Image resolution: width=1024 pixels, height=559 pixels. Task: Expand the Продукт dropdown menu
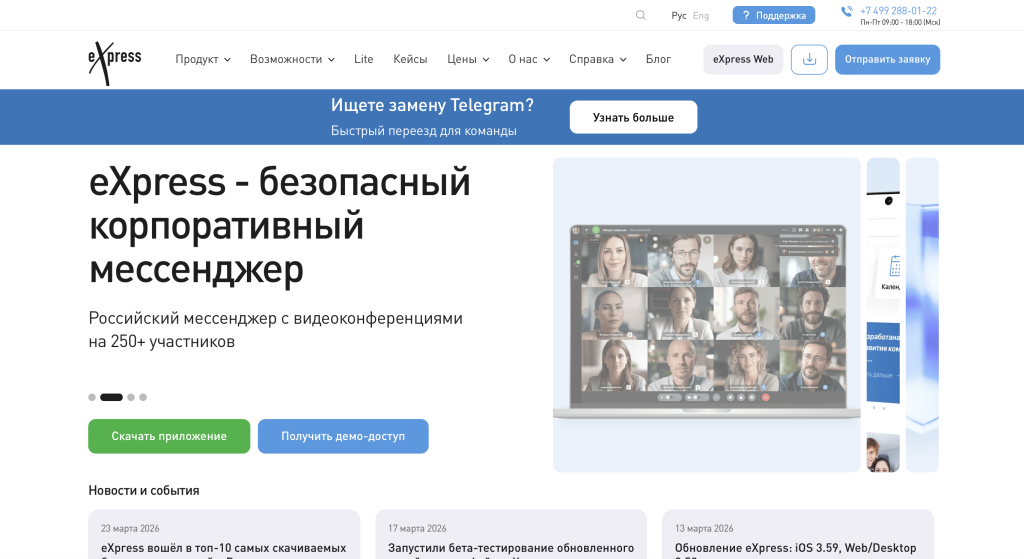[x=203, y=59]
